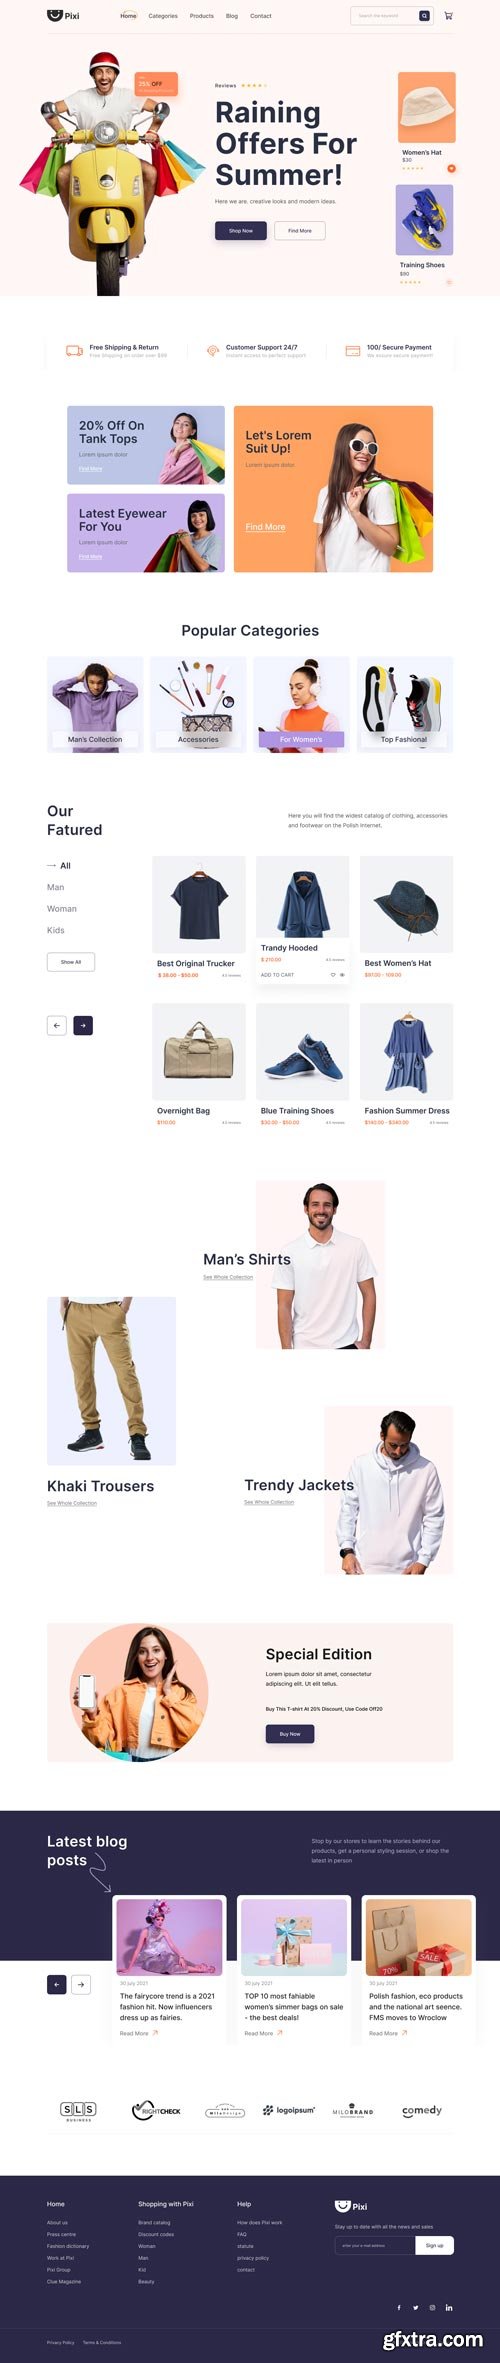This screenshot has width=500, height=2363.
Task: Open the LinkedIn icon in the footer
Action: click(449, 2308)
